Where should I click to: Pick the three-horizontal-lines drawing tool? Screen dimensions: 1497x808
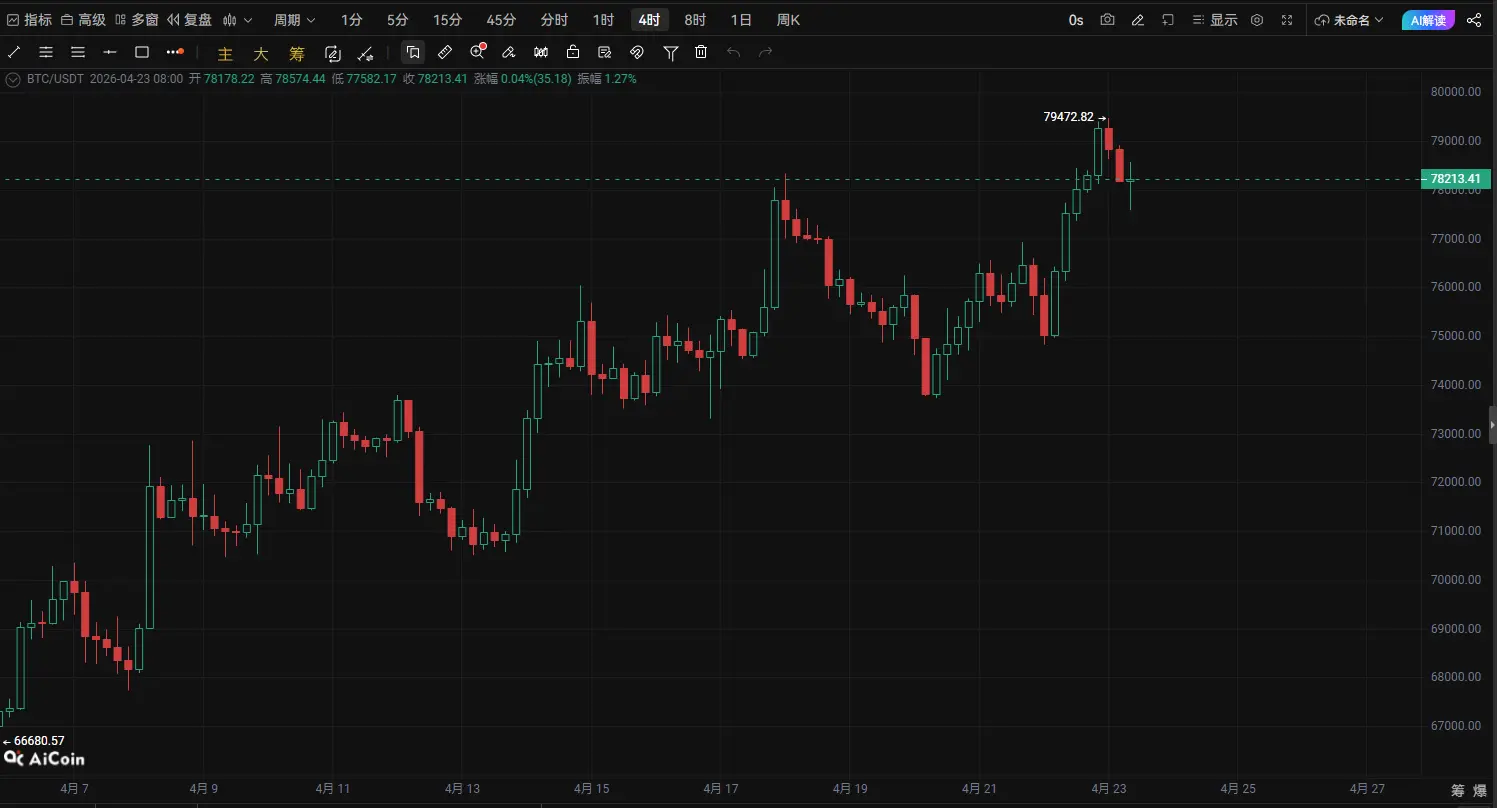pos(78,52)
